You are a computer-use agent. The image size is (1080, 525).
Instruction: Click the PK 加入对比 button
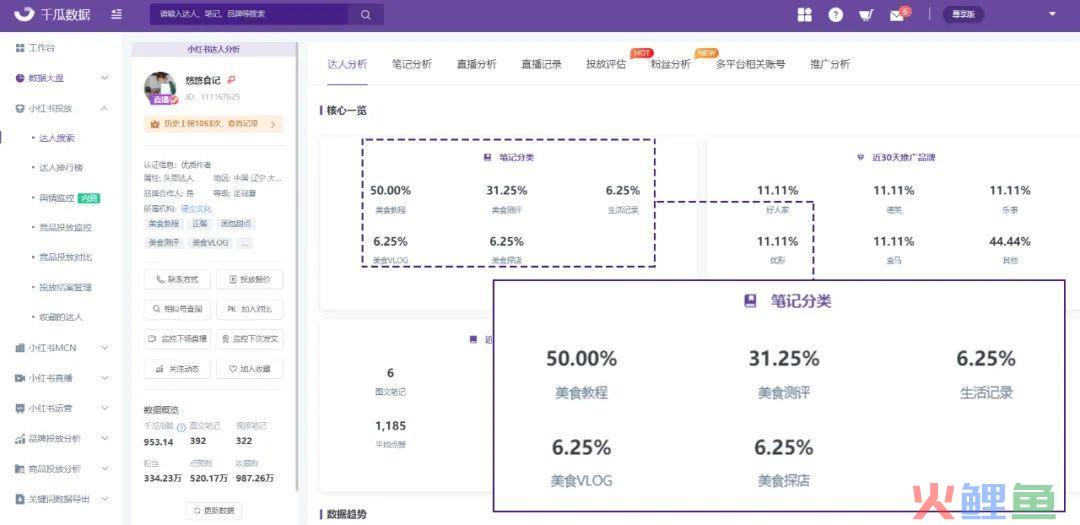coord(249,309)
